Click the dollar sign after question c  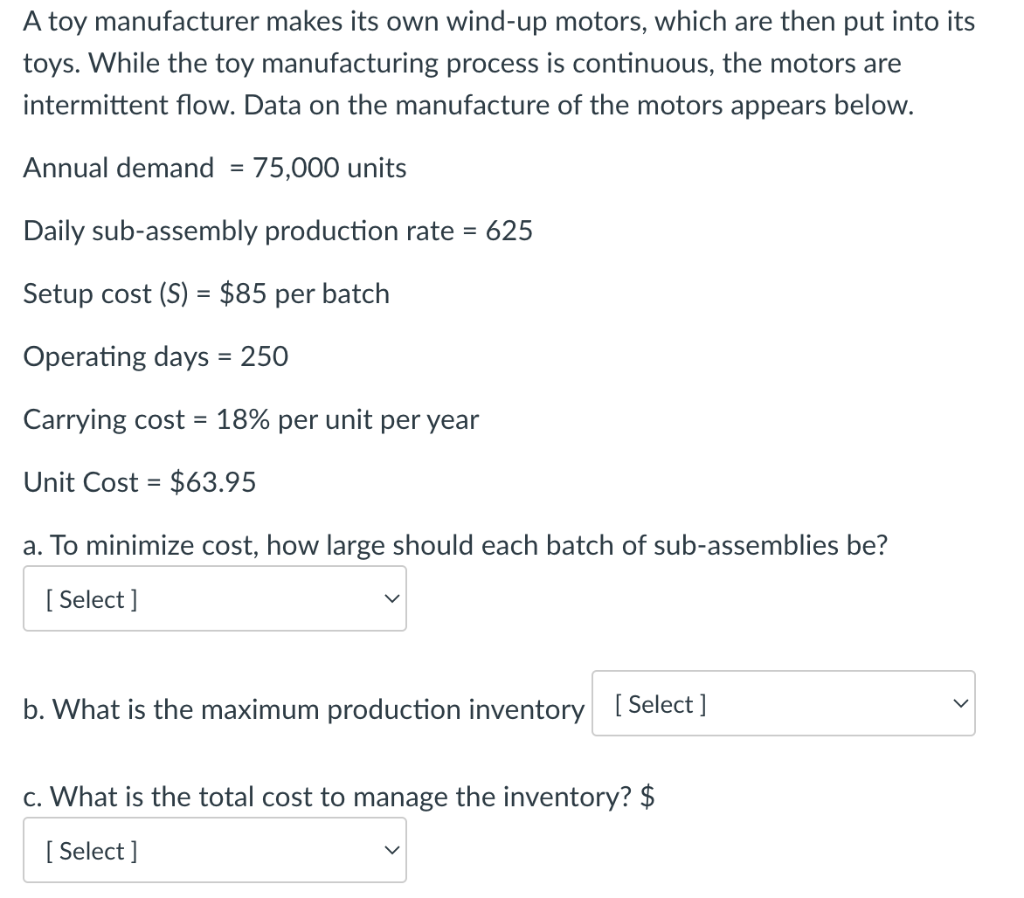(x=647, y=798)
